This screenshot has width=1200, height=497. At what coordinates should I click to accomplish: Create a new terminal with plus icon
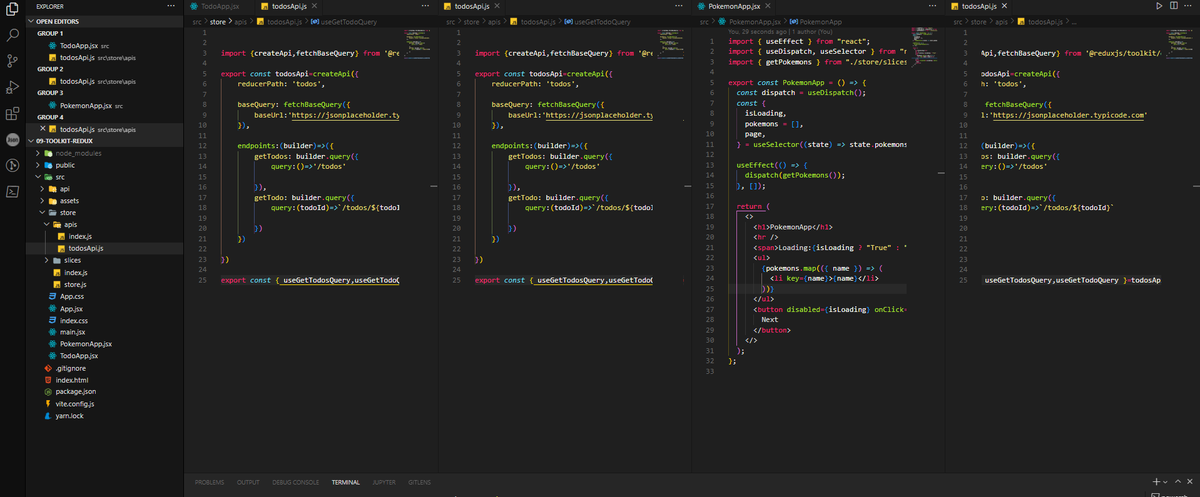click(1156, 482)
